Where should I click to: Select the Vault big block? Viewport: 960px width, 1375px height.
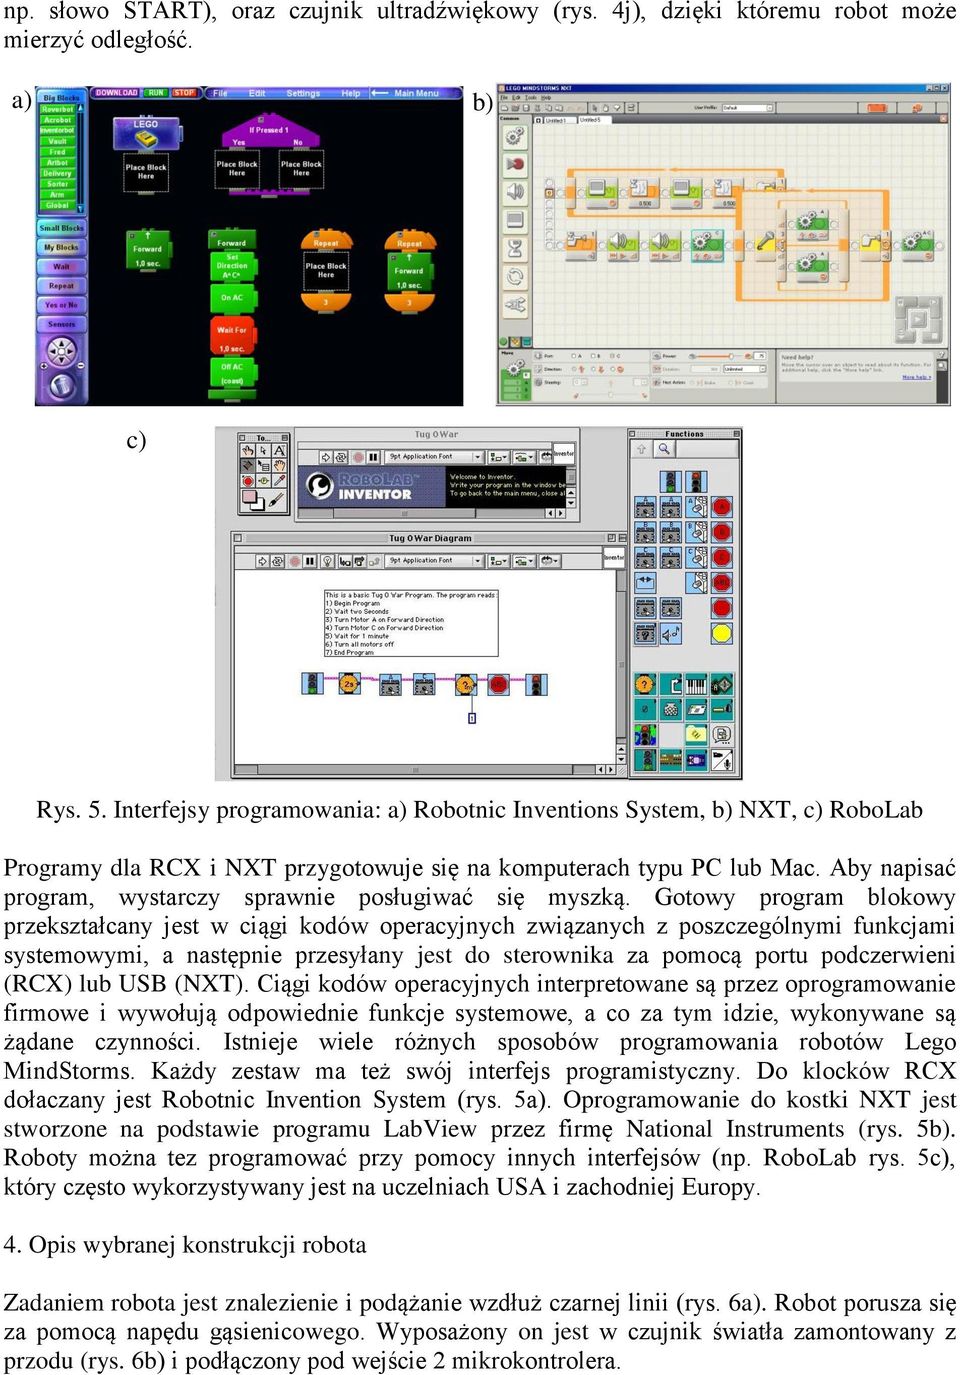[57, 141]
